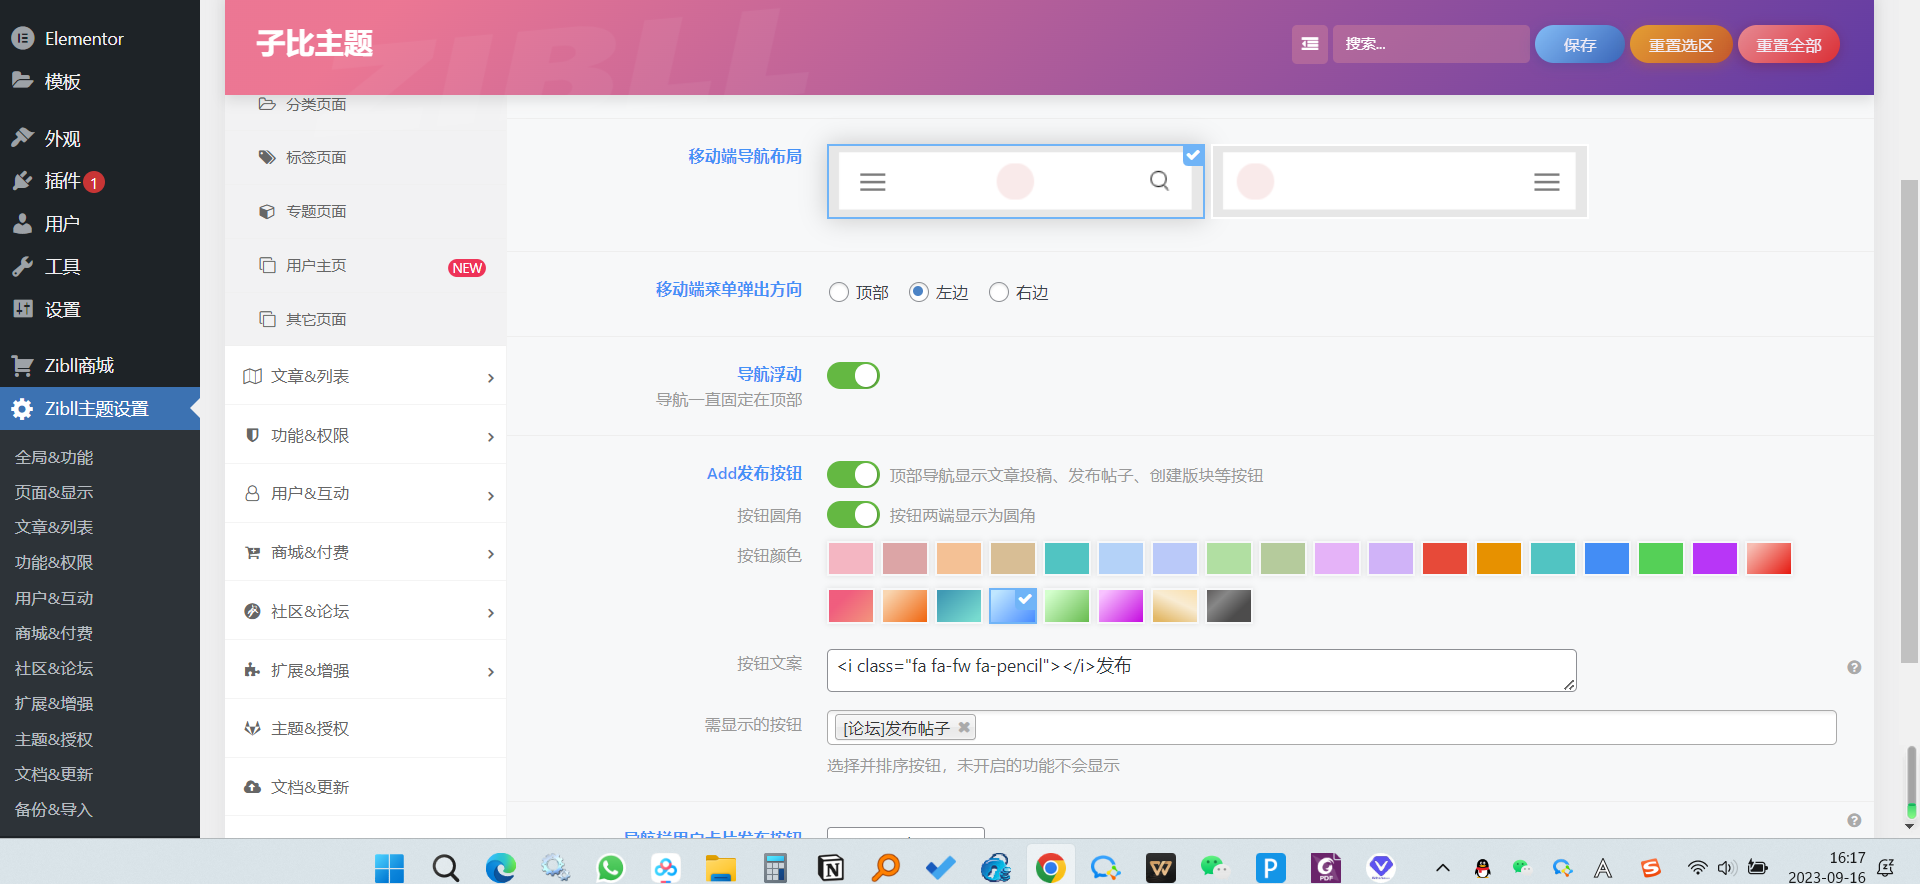Click the 标签页面 tag icon
The image size is (1920, 884).
(x=267, y=157)
